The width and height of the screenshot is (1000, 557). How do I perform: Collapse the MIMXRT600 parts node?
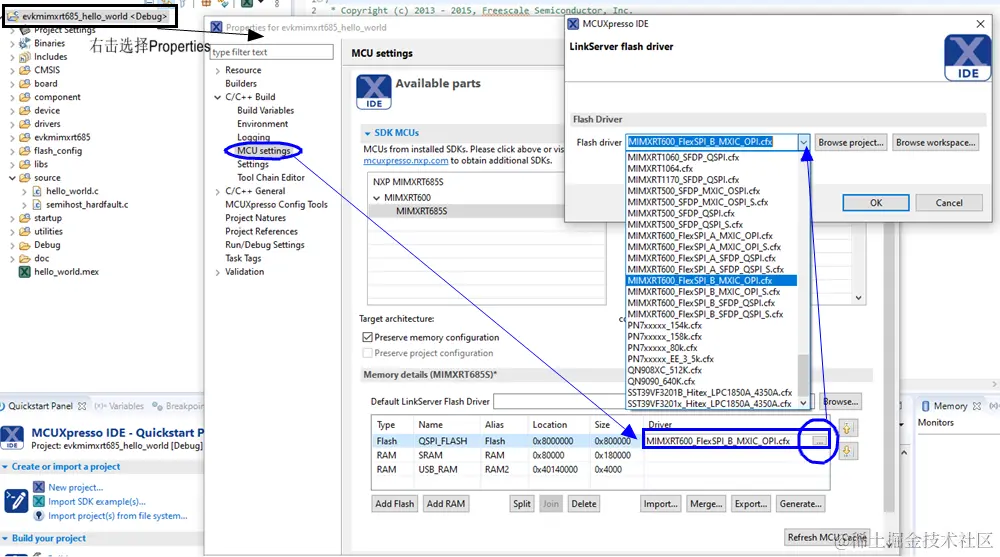click(x=376, y=198)
